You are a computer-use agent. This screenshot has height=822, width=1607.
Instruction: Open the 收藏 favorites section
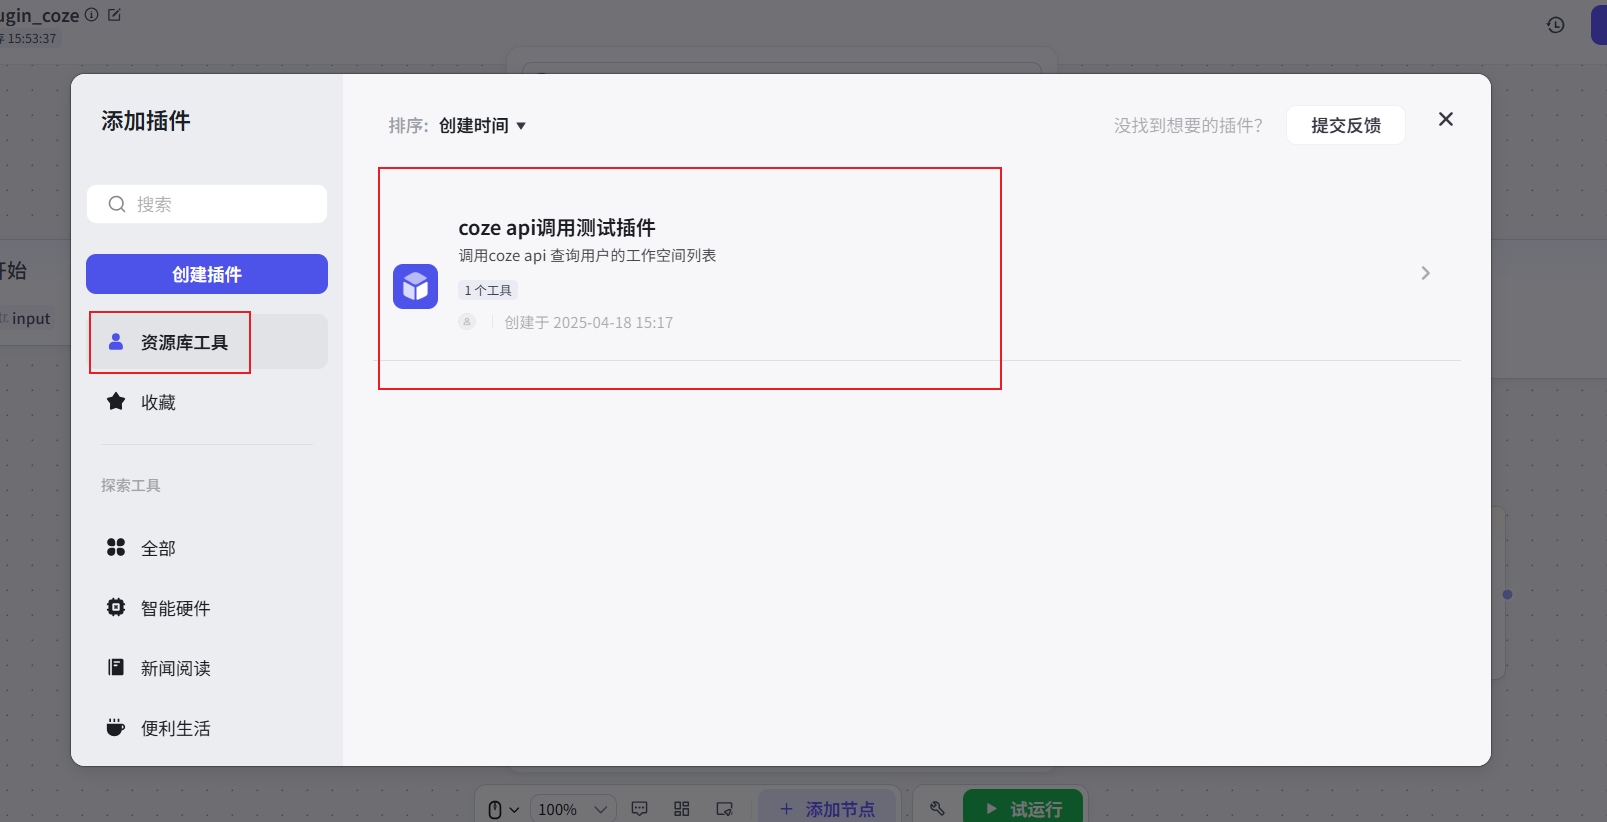(x=207, y=402)
